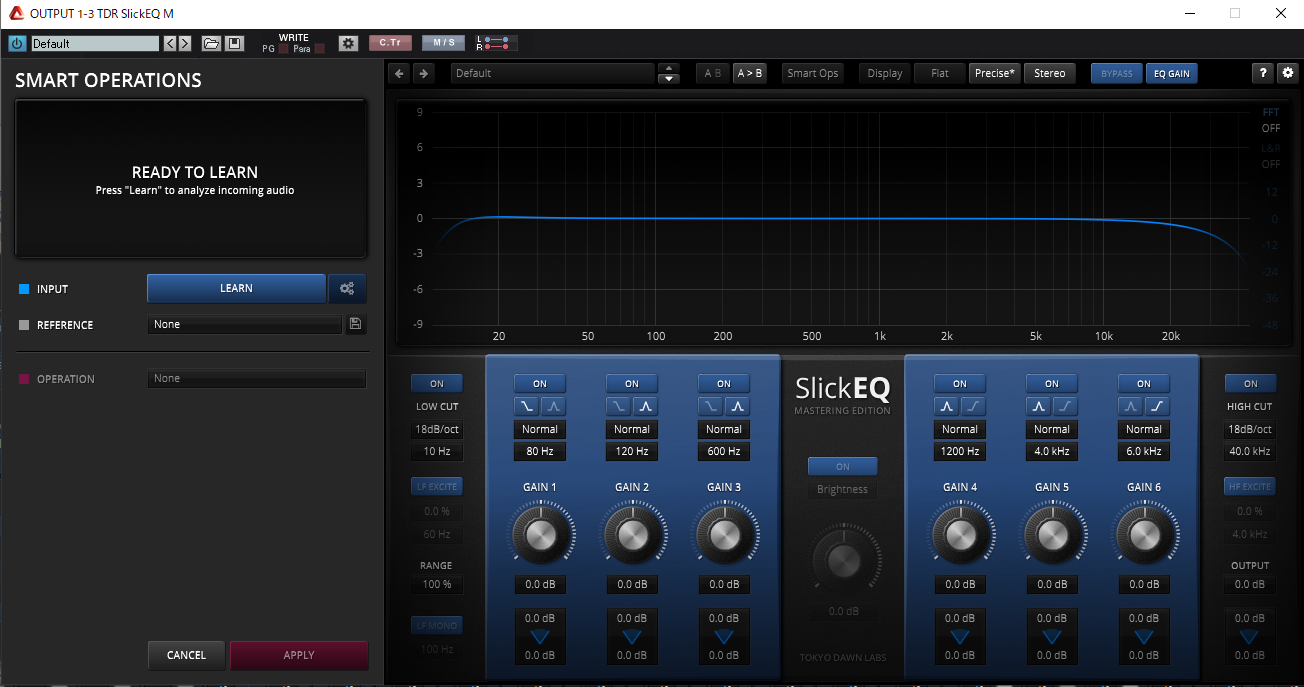Go to the next host preset
This screenshot has width=1304, height=687.
click(x=185, y=43)
